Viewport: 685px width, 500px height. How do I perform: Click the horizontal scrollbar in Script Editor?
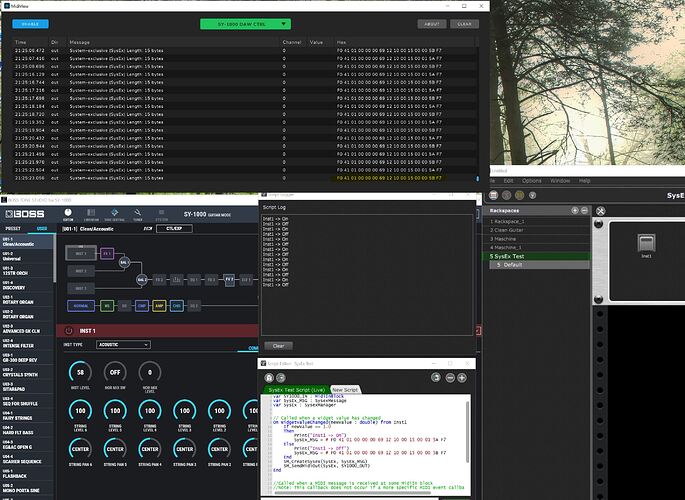click(352, 493)
